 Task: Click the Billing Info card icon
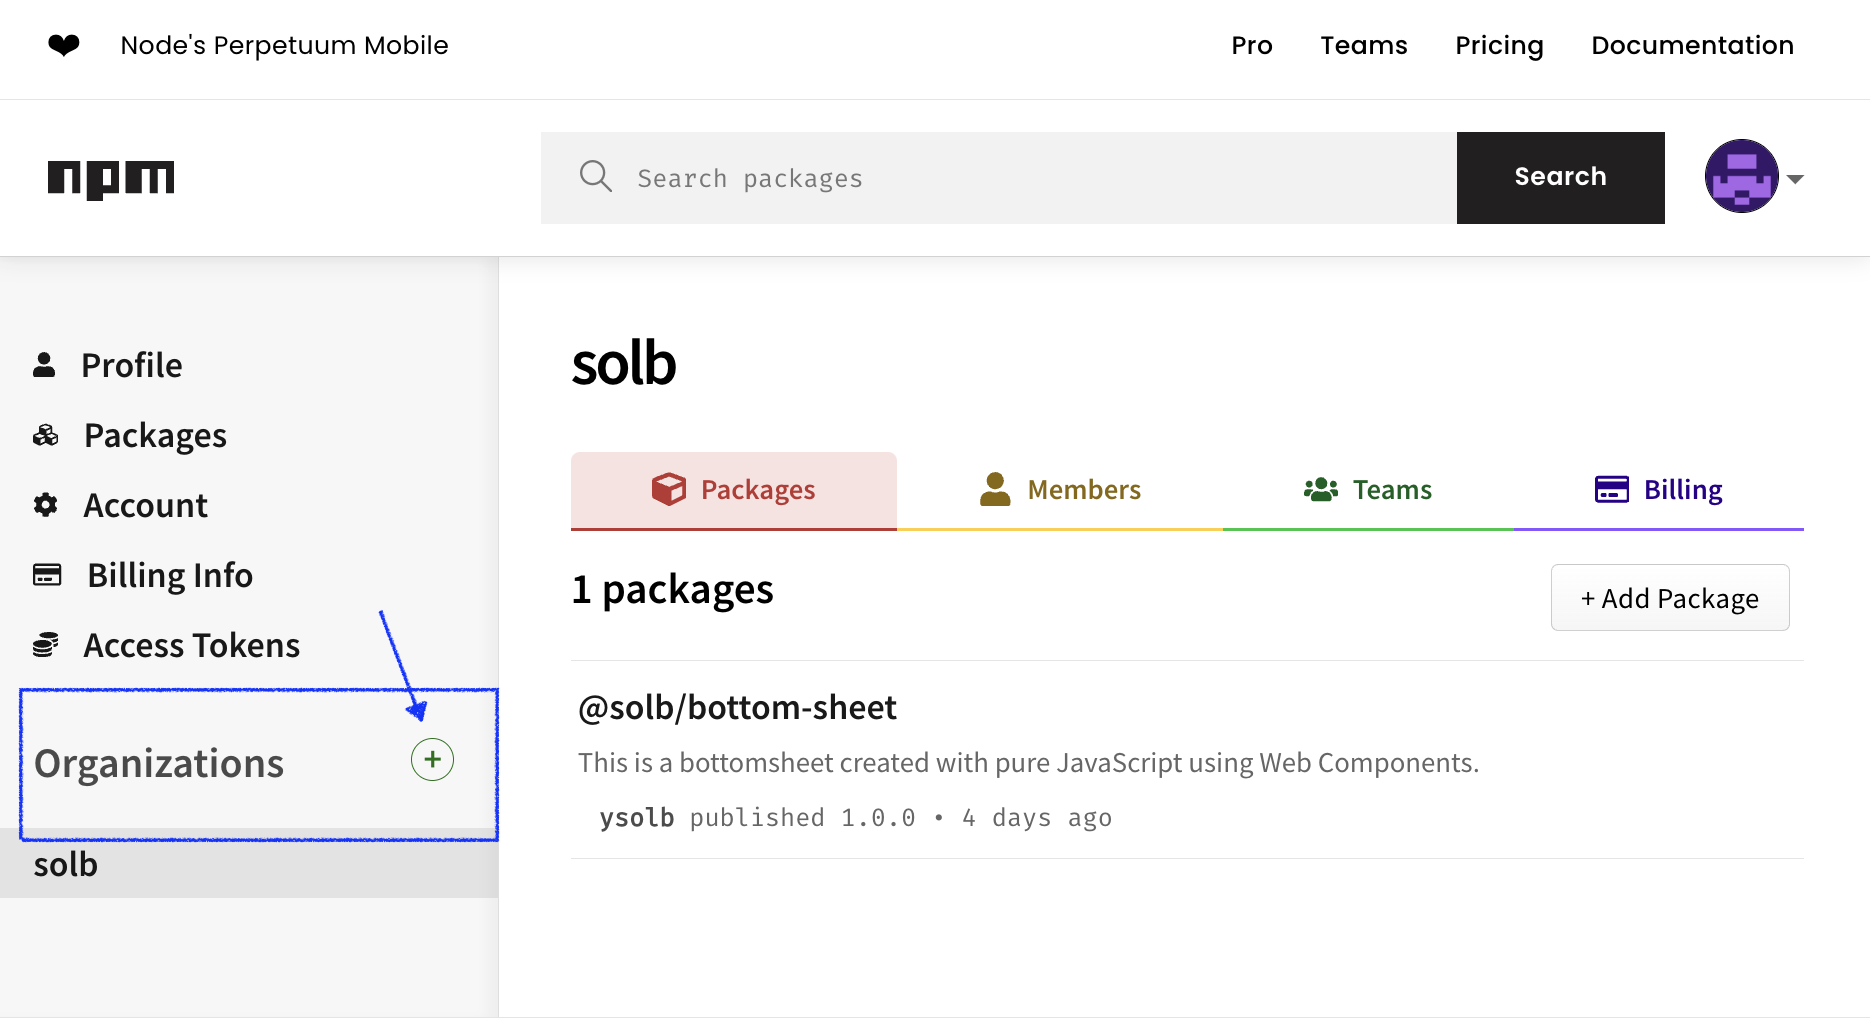pyautogui.click(x=47, y=575)
